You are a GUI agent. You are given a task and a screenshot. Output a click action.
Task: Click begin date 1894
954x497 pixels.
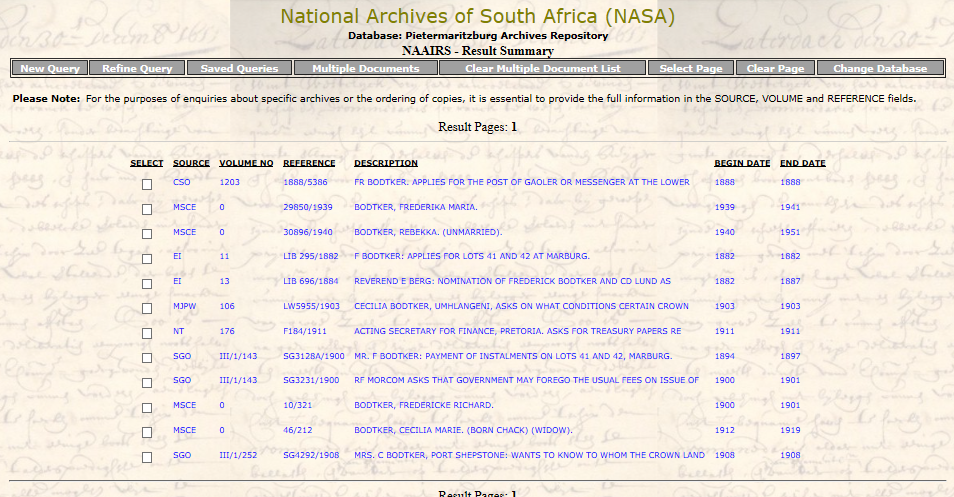[725, 356]
